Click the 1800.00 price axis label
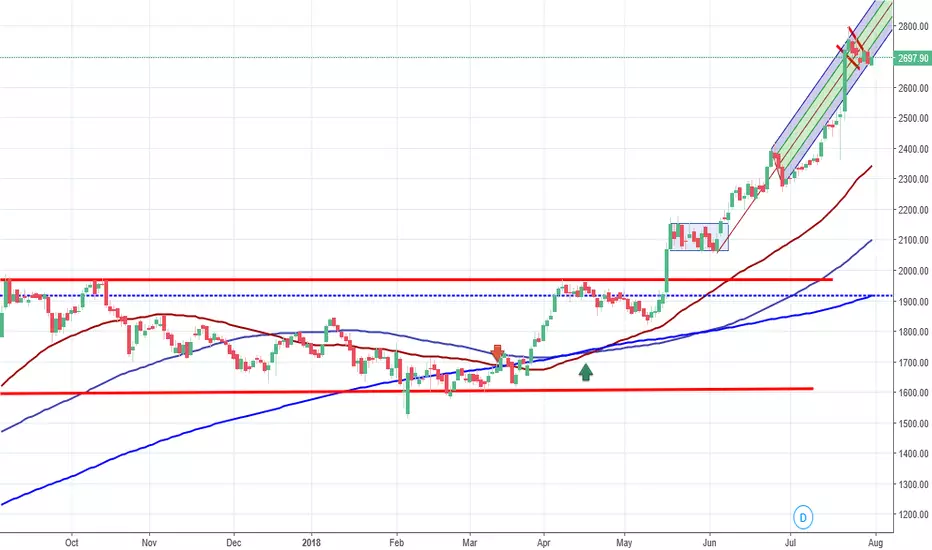The width and height of the screenshot is (932, 550). (913, 332)
